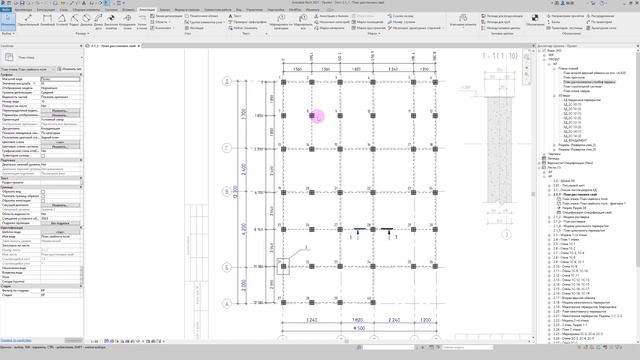This screenshot has height=360, width=640.
Task: Select the Diameter (Диаметр) dimension tool
Action: pos(86,21)
